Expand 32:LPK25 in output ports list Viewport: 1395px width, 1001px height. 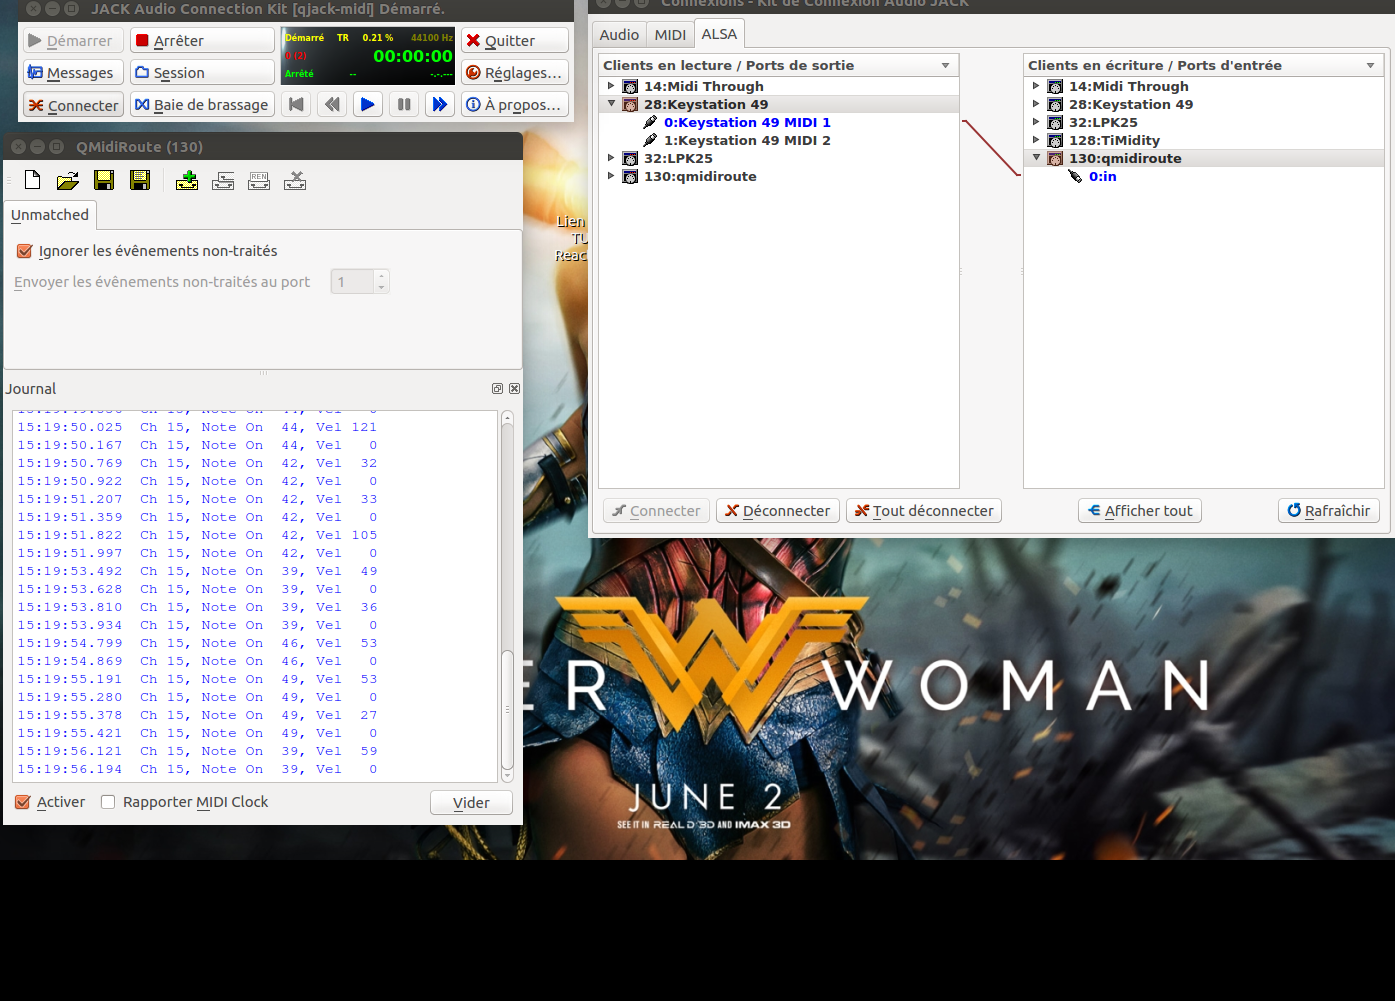611,158
